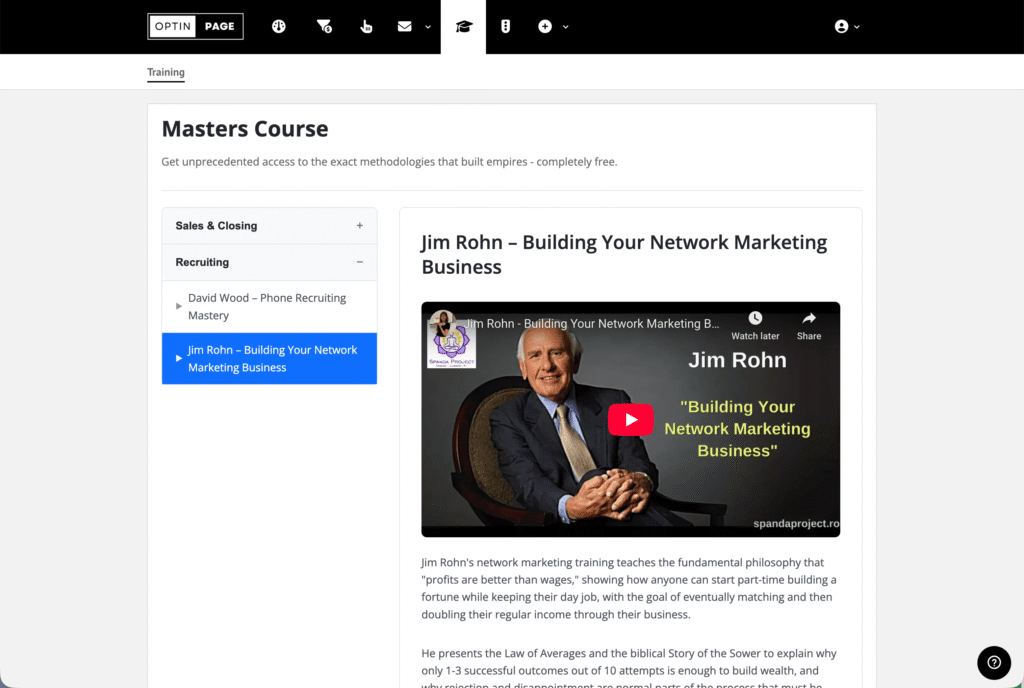The width and height of the screenshot is (1024, 688).
Task: Click the traffic light icon in navbar
Action: click(505, 27)
